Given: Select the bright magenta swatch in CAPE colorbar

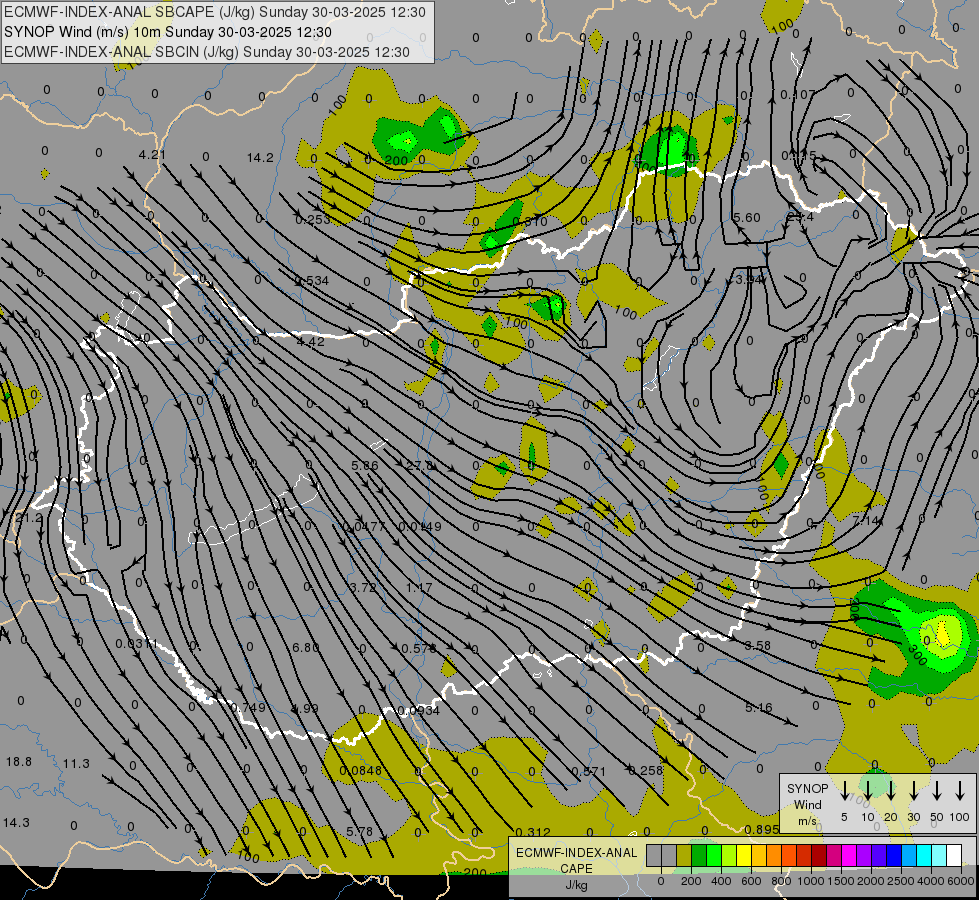Looking at the screenshot, I should (849, 855).
